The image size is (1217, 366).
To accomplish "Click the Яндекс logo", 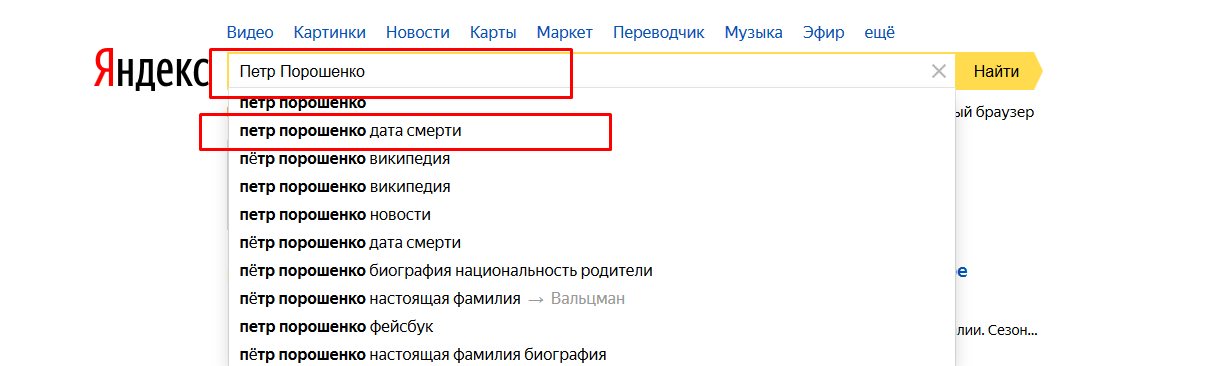I will [152, 70].
